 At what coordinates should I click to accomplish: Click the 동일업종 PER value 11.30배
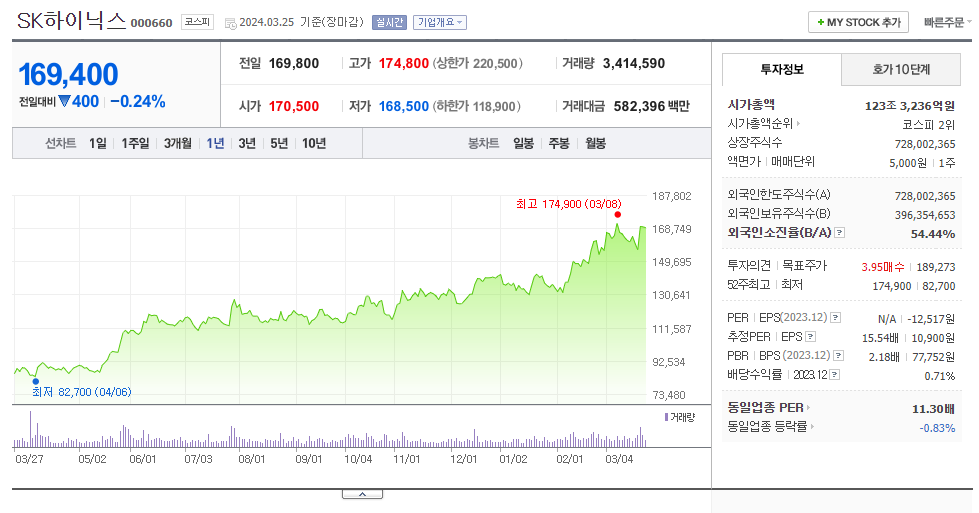pyautogui.click(x=933, y=409)
